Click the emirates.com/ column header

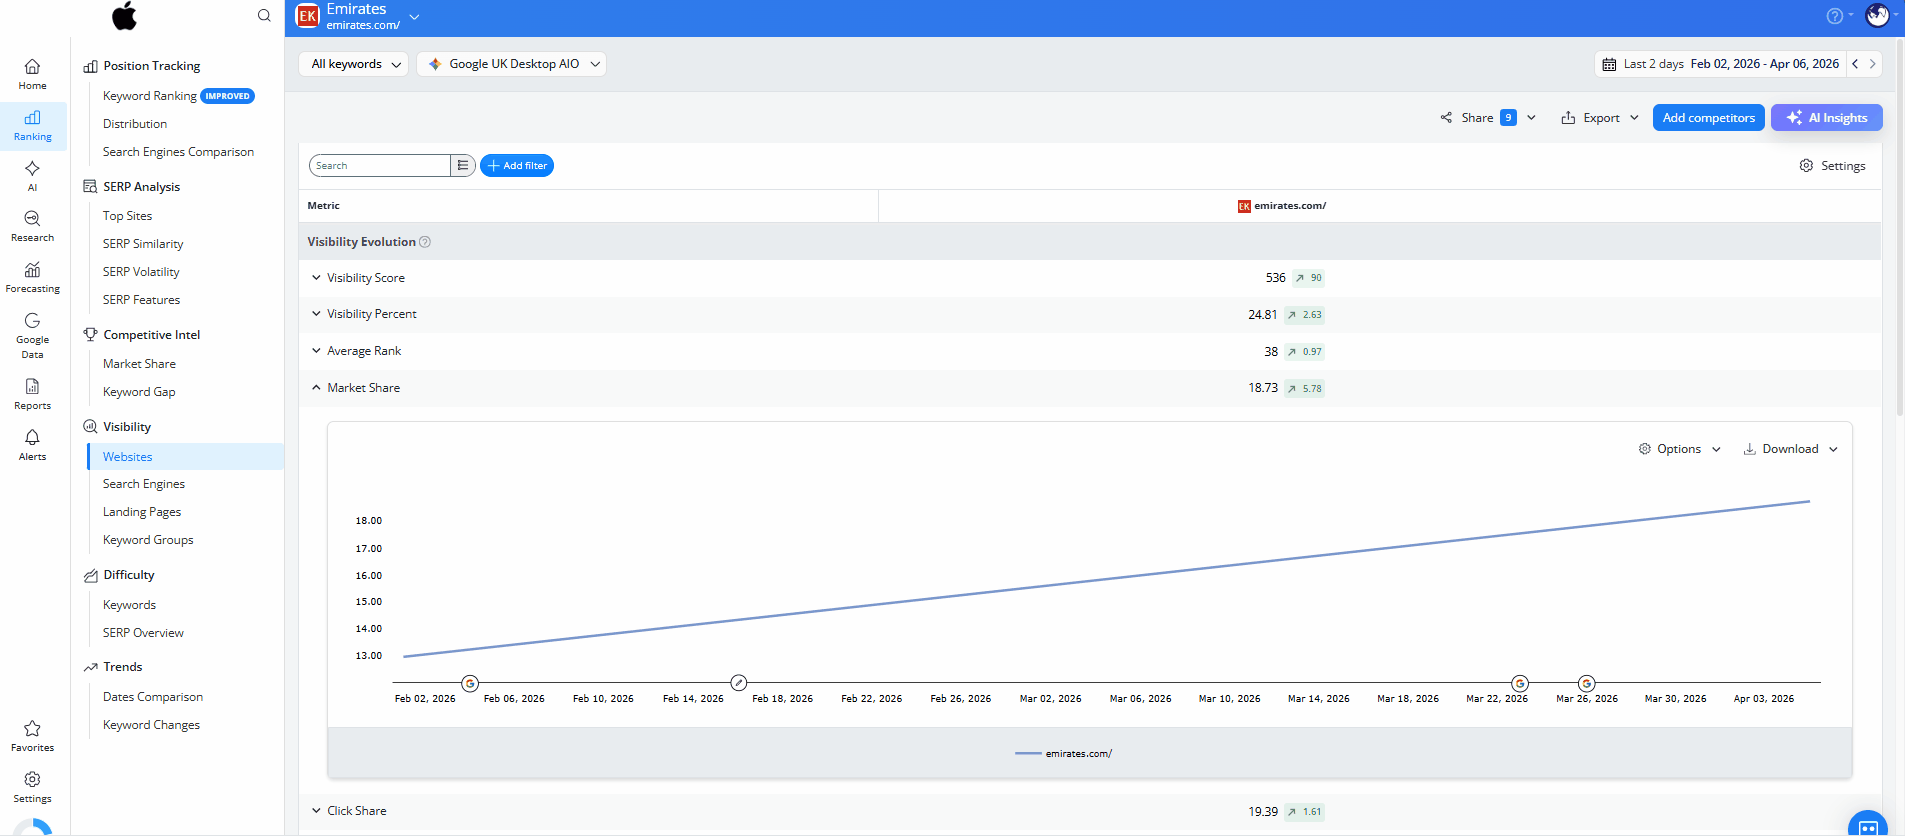[1282, 206]
